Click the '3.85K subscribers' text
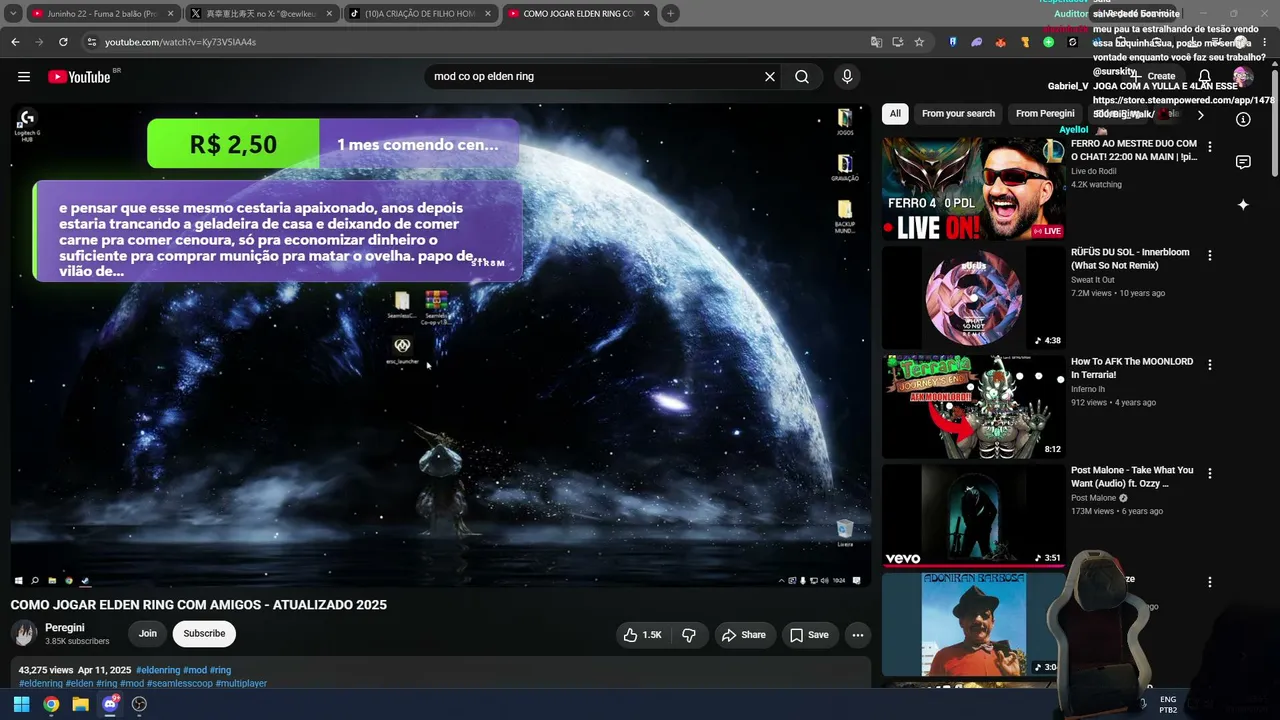This screenshot has height=720, width=1280. [77, 642]
